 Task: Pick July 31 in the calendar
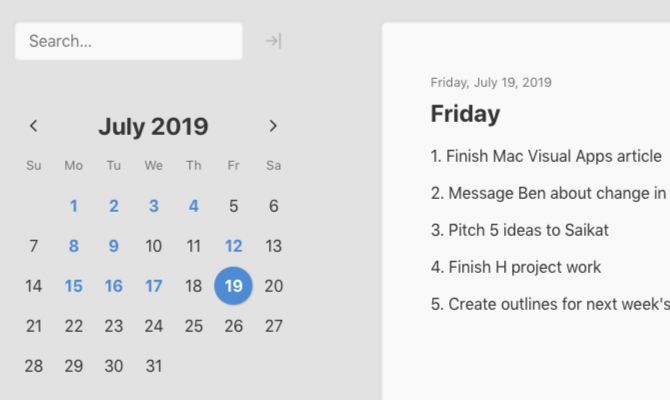[x=153, y=366]
